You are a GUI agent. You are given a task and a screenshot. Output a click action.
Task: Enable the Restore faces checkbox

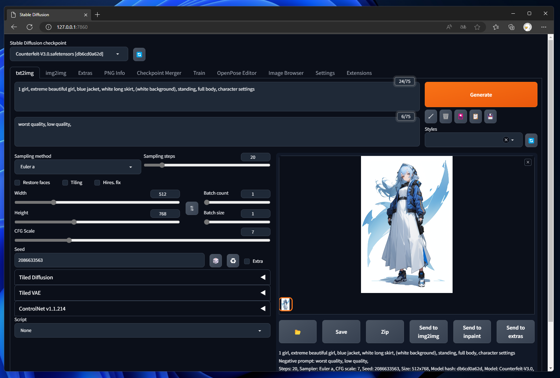pyautogui.click(x=17, y=183)
